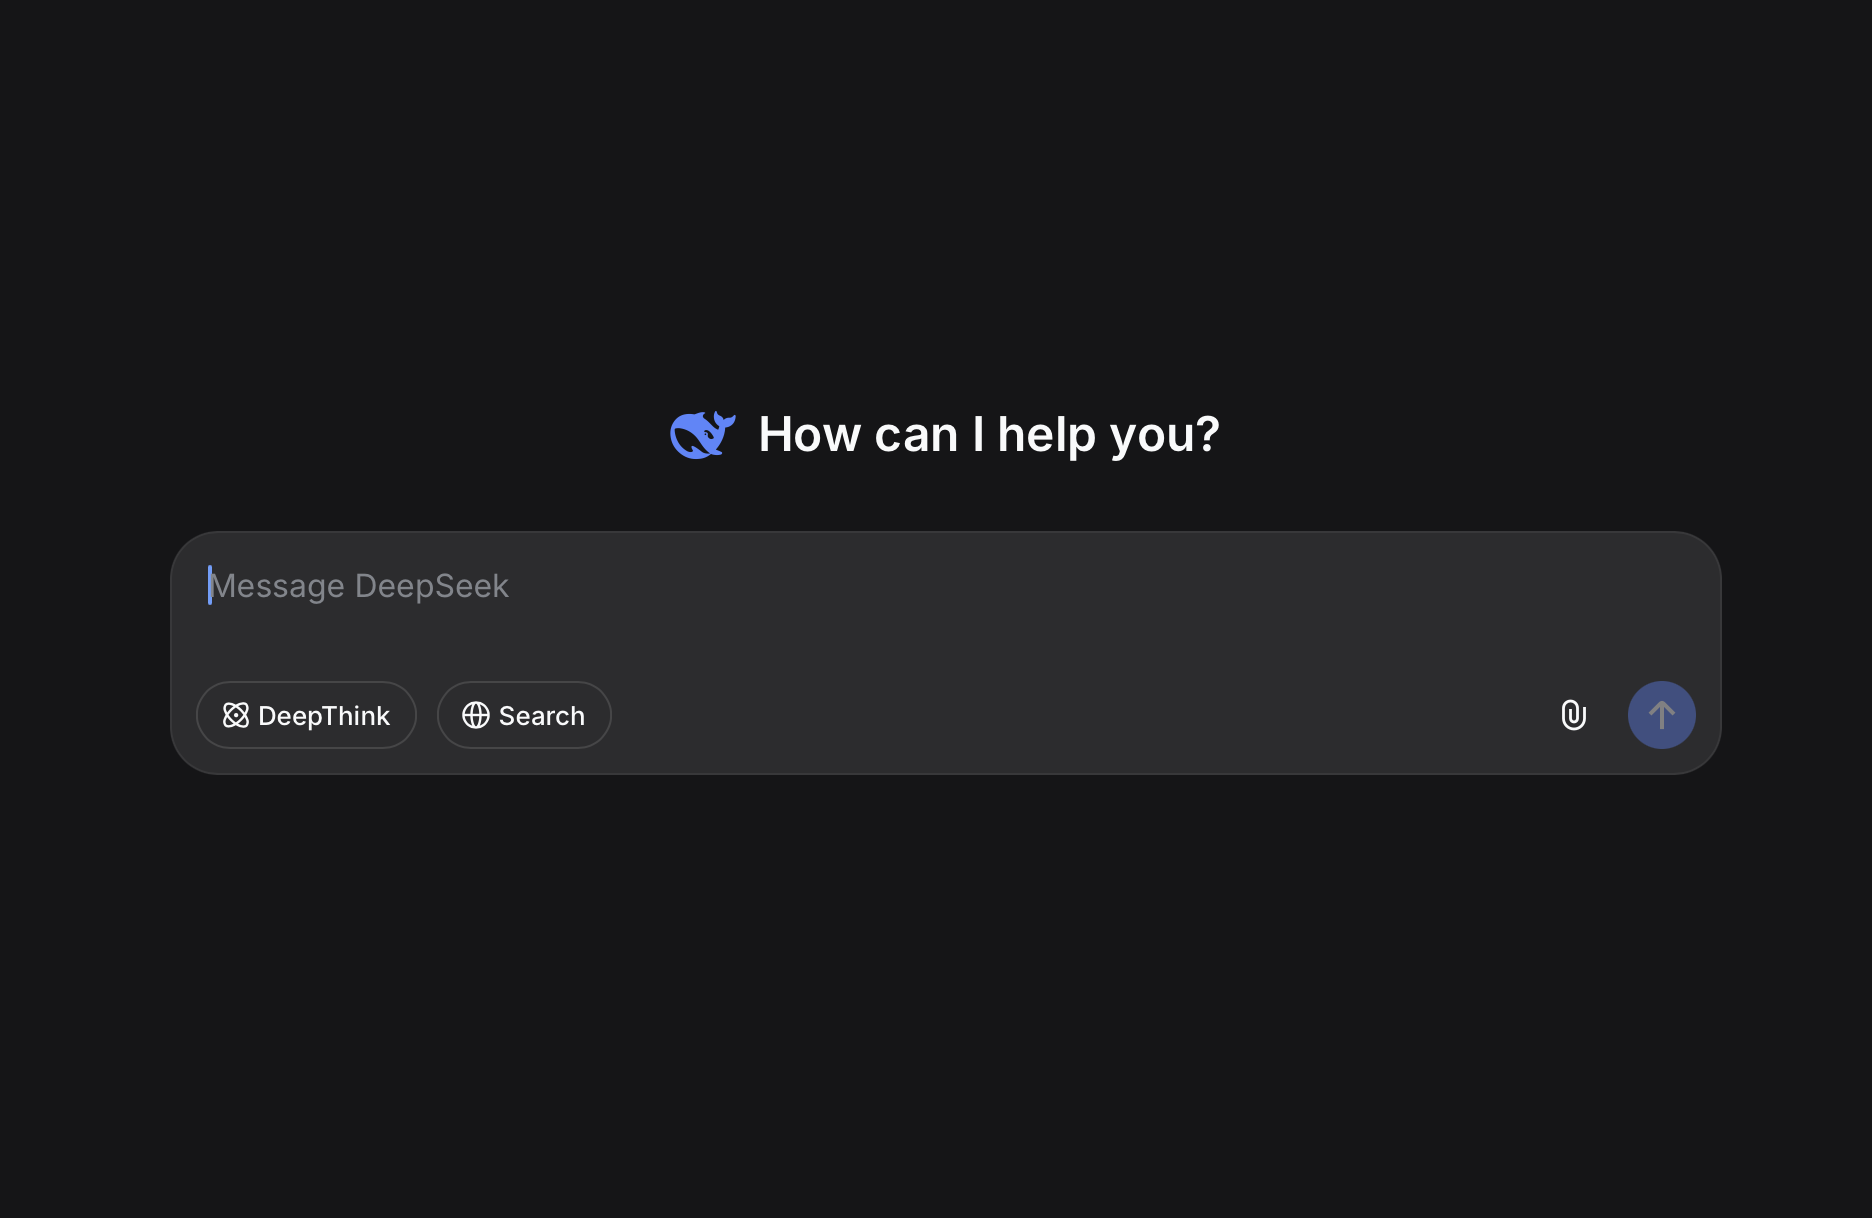This screenshot has width=1872, height=1218.
Task: Upload a file using the attachment clip
Action: pyautogui.click(x=1573, y=715)
